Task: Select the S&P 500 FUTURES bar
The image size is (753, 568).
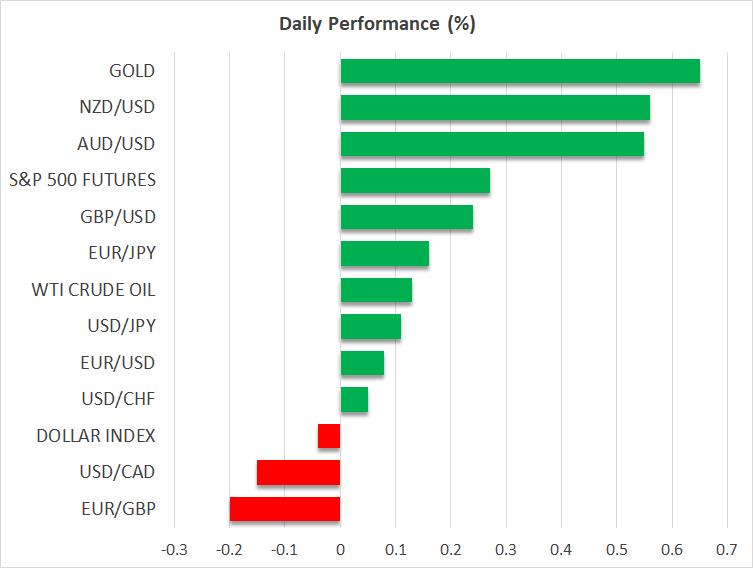Action: [415, 181]
